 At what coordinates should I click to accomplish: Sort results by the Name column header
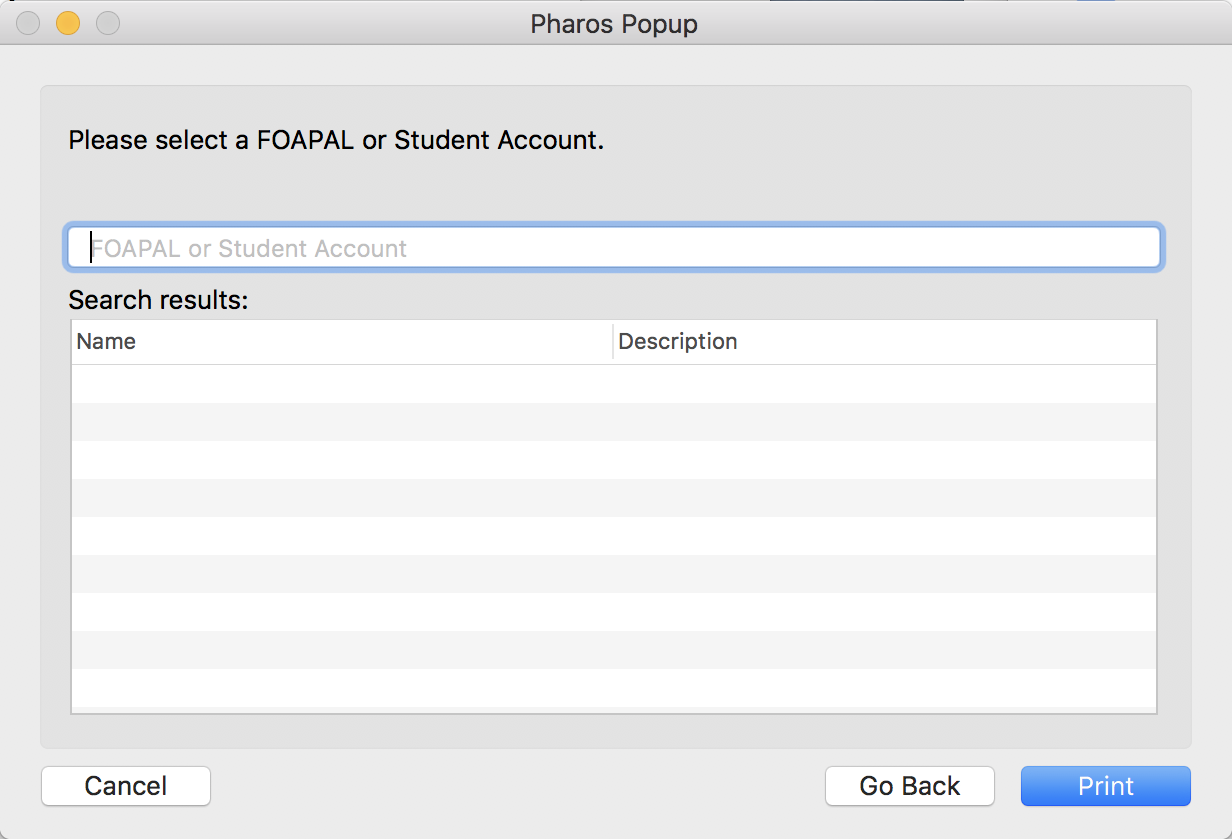[341, 341]
